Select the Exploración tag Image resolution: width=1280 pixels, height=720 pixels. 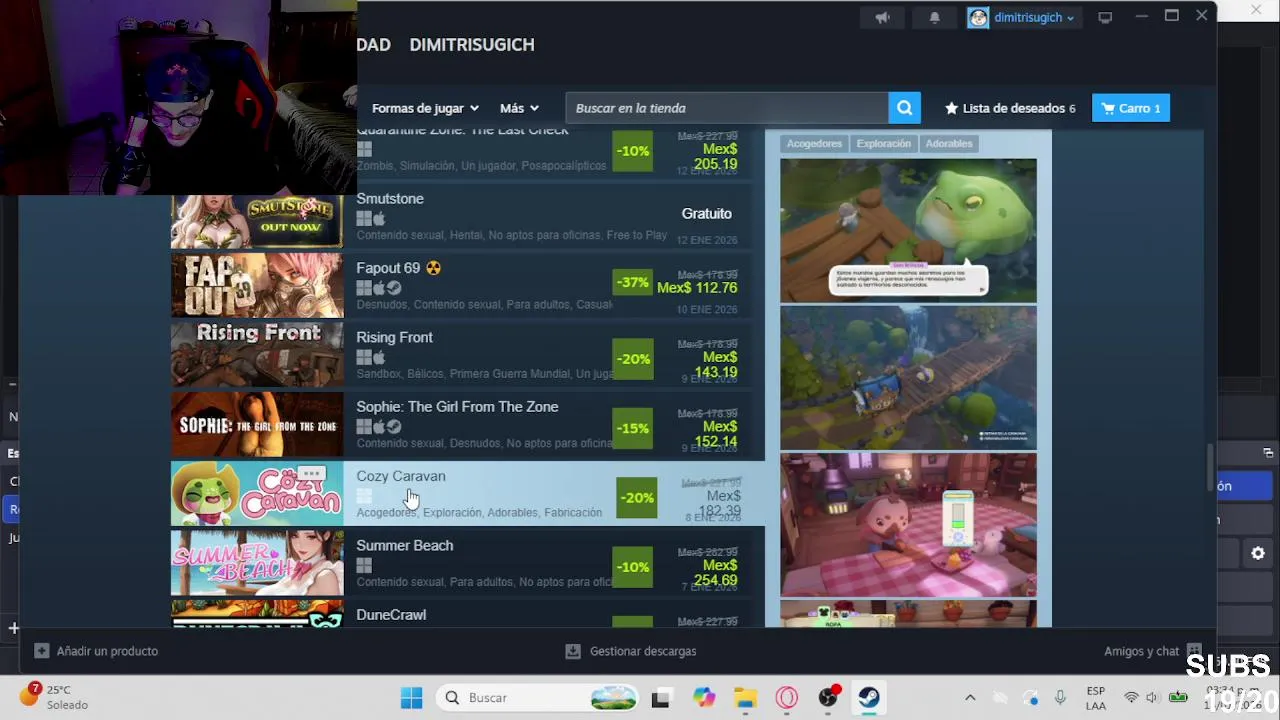click(x=884, y=144)
